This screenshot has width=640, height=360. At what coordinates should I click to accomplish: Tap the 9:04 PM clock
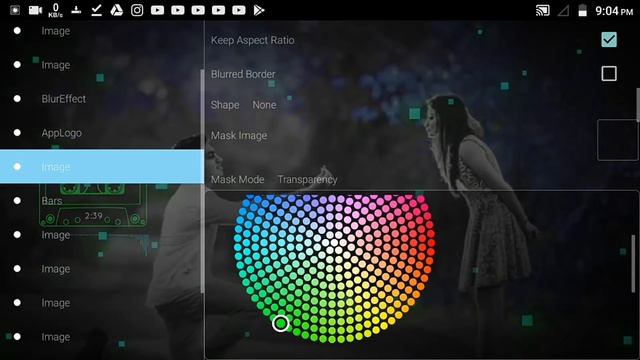[x=614, y=11]
